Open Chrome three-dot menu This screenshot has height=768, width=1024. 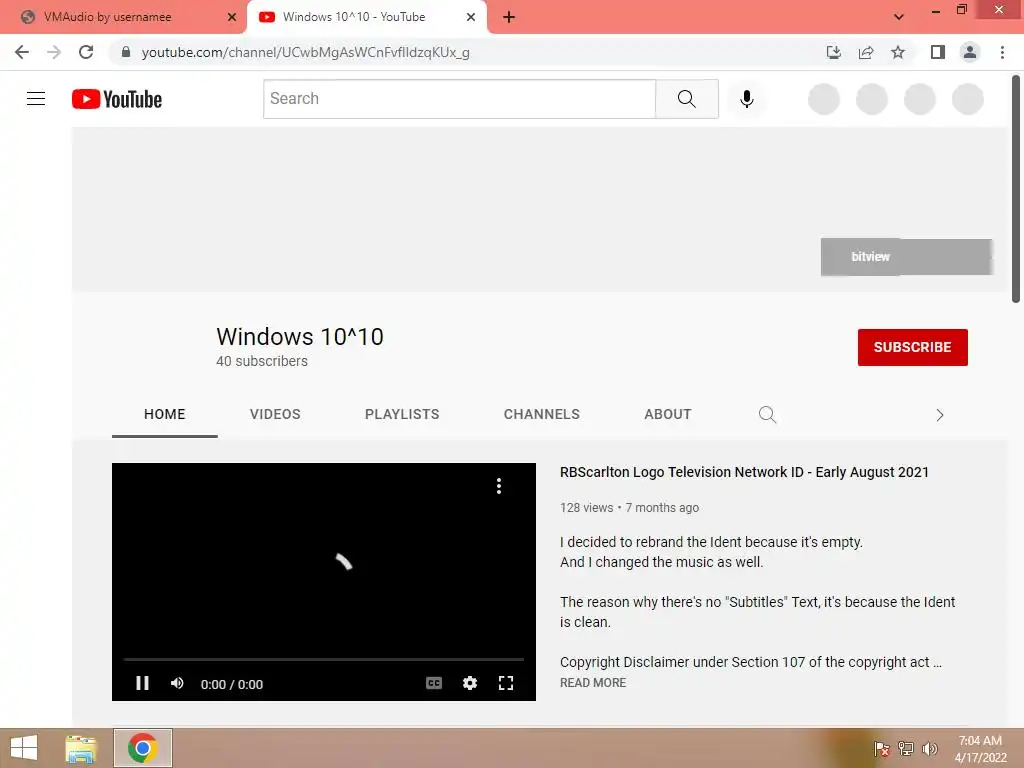coord(1002,52)
